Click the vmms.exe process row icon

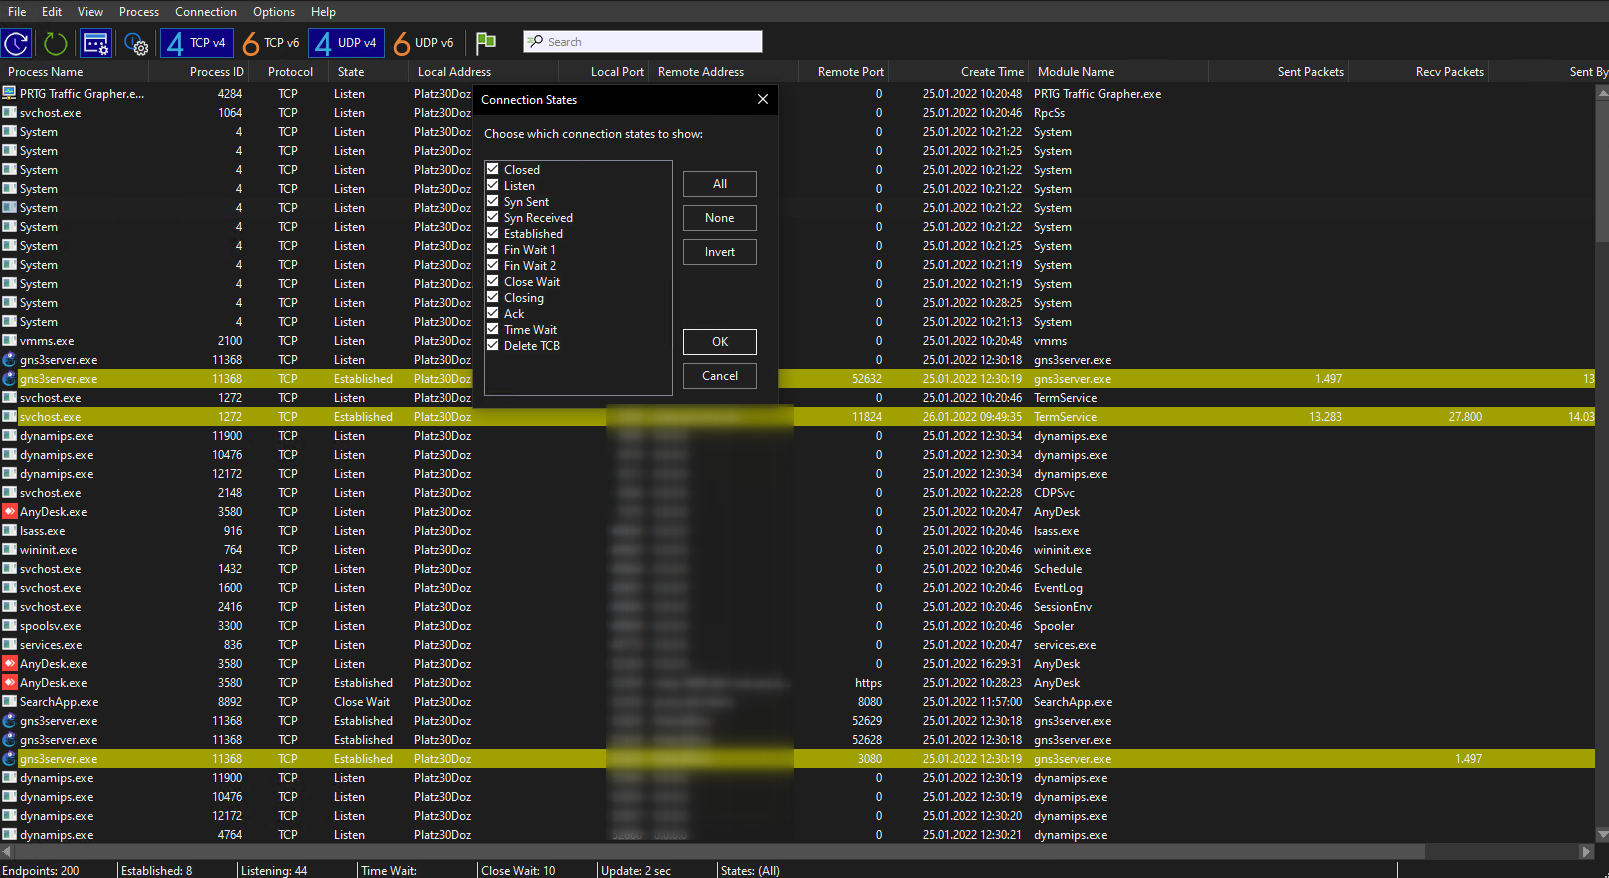coord(9,340)
